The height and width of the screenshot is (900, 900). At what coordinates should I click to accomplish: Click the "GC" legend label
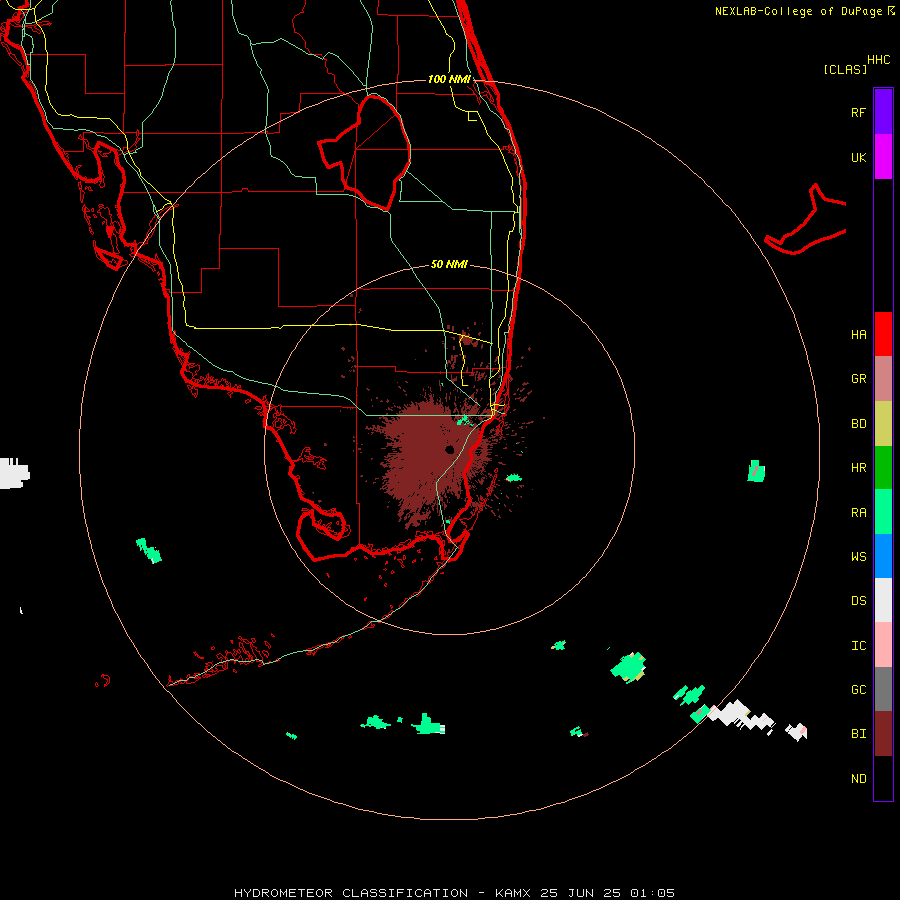858,690
